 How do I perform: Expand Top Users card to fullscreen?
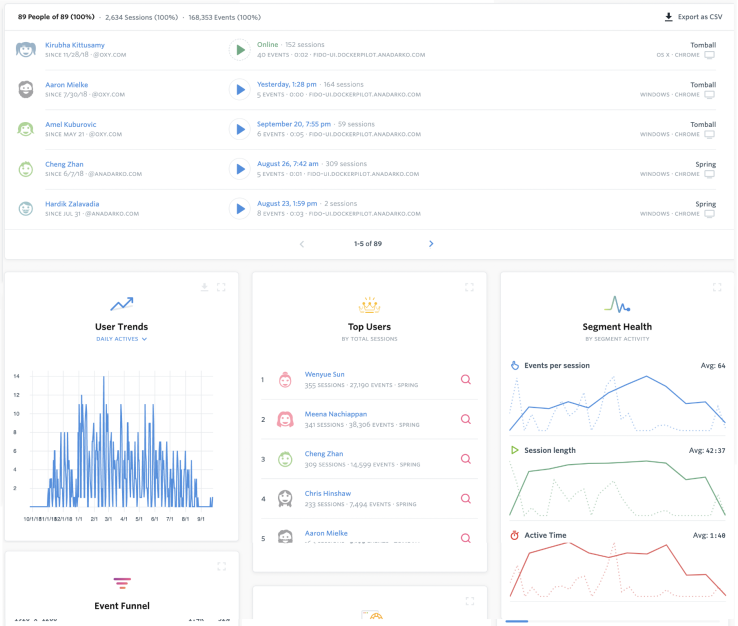click(x=469, y=287)
